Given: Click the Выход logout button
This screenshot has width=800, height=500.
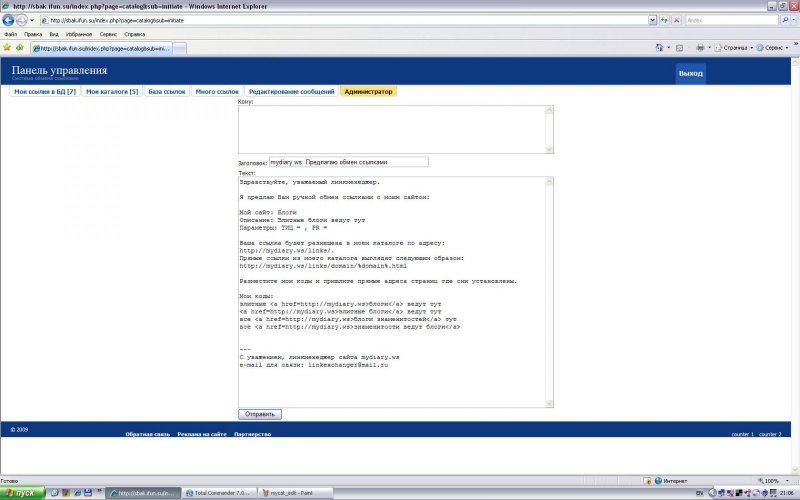Looking at the screenshot, I should click(x=690, y=74).
